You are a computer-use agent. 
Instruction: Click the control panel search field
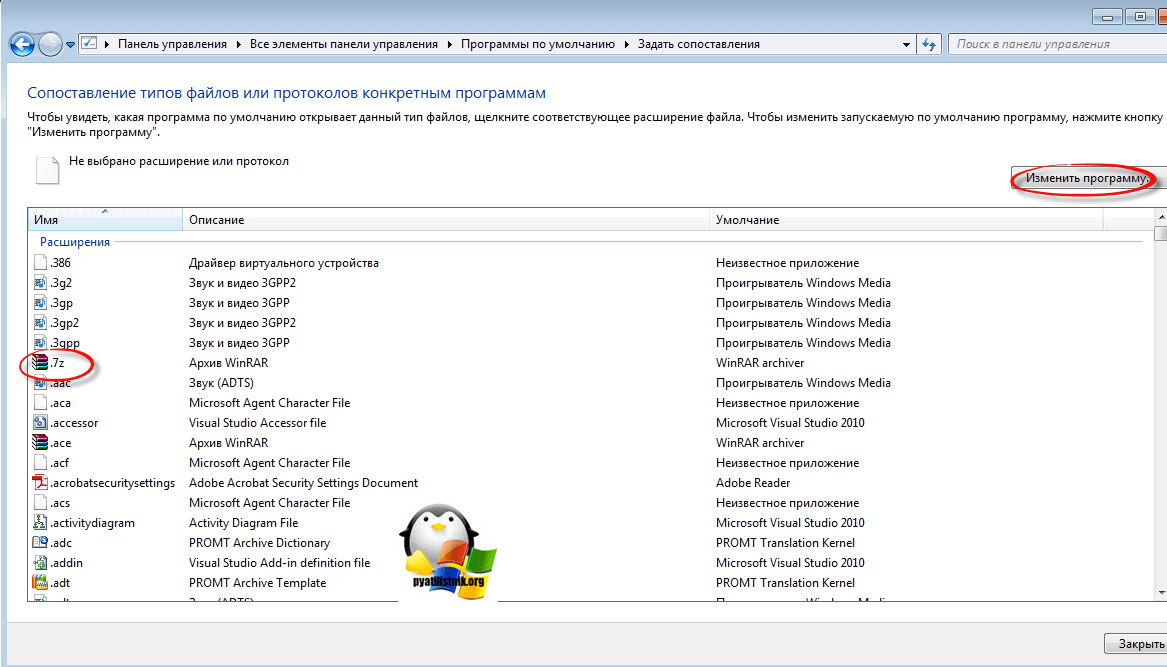[x=1050, y=44]
